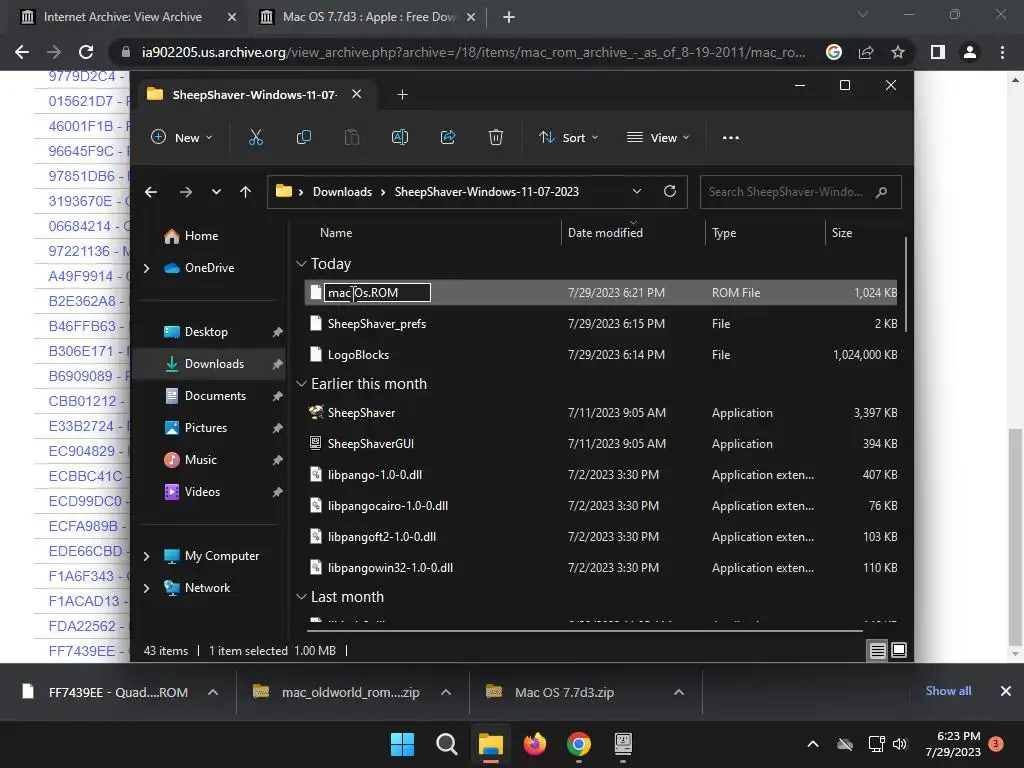
Task: Click the Copy icon in Explorer toolbar
Action: (x=304, y=137)
